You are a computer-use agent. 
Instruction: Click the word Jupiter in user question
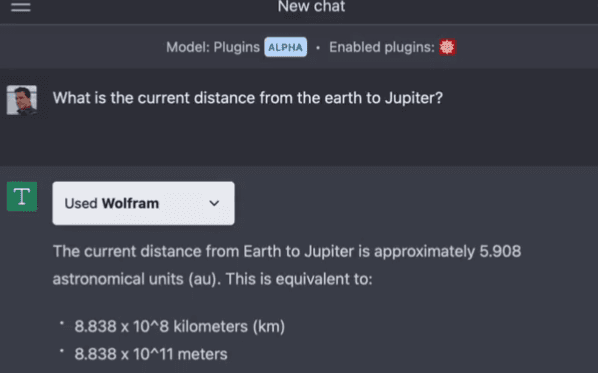tap(413, 98)
